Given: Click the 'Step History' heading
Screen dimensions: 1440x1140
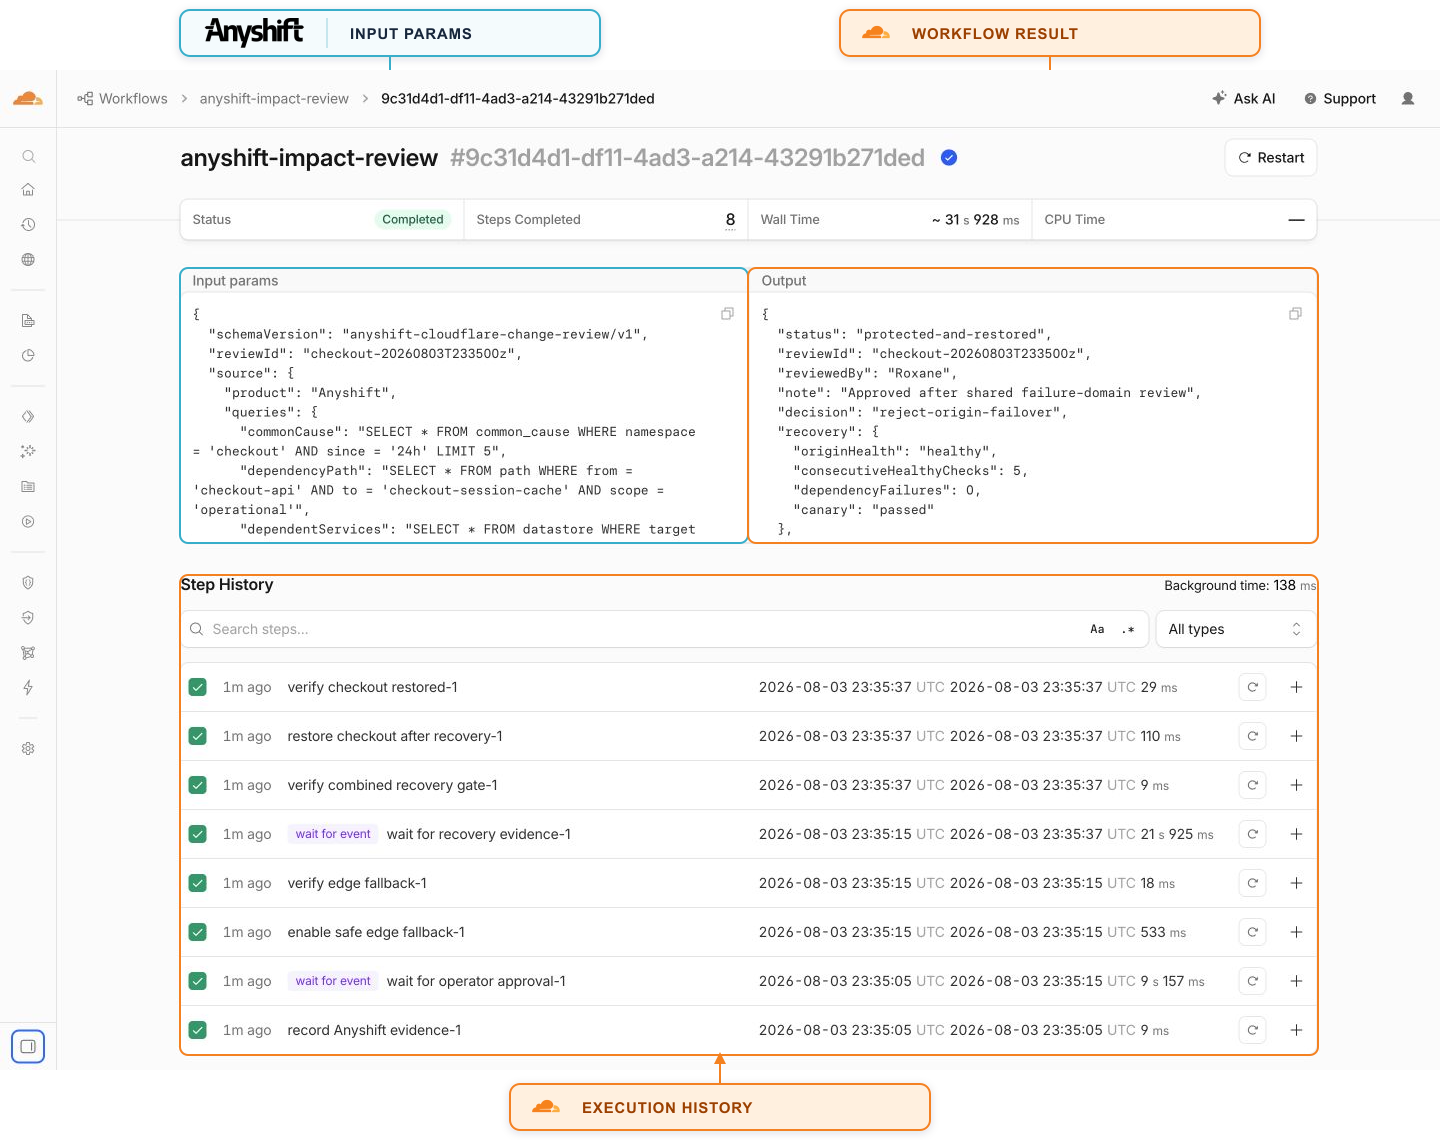Looking at the screenshot, I should [x=227, y=584].
